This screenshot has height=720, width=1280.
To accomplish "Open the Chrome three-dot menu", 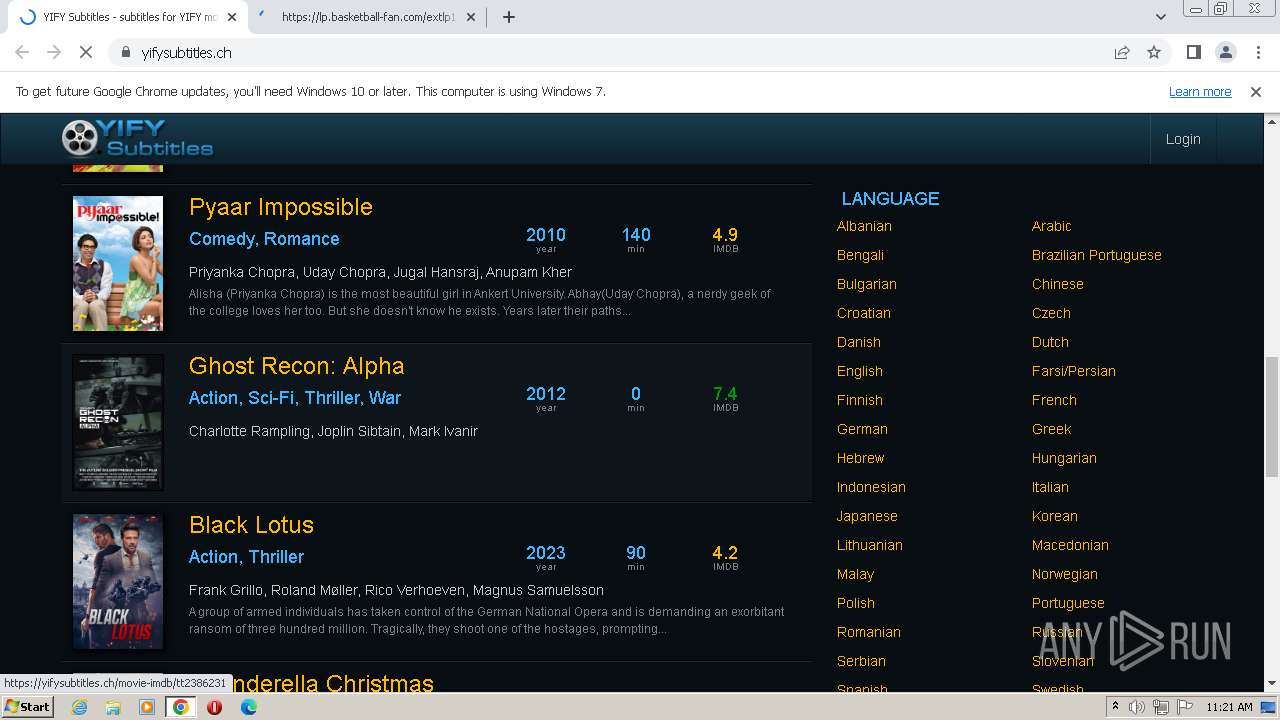I will click(1257, 52).
